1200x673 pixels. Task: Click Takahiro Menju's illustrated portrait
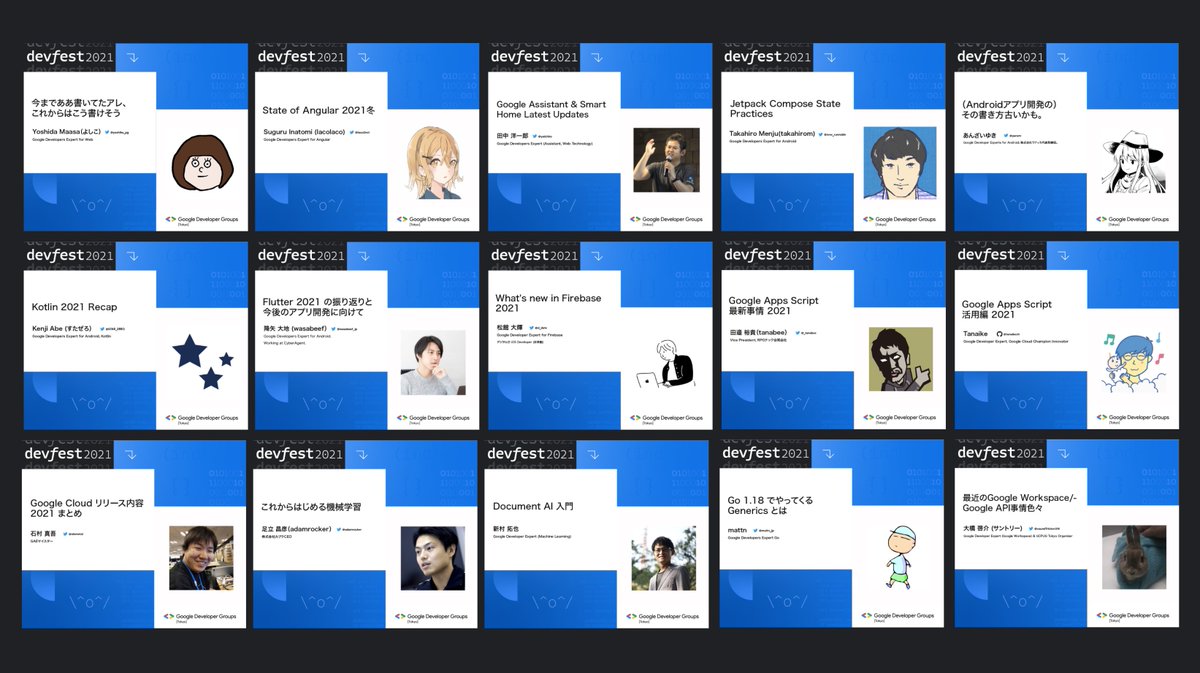899,163
